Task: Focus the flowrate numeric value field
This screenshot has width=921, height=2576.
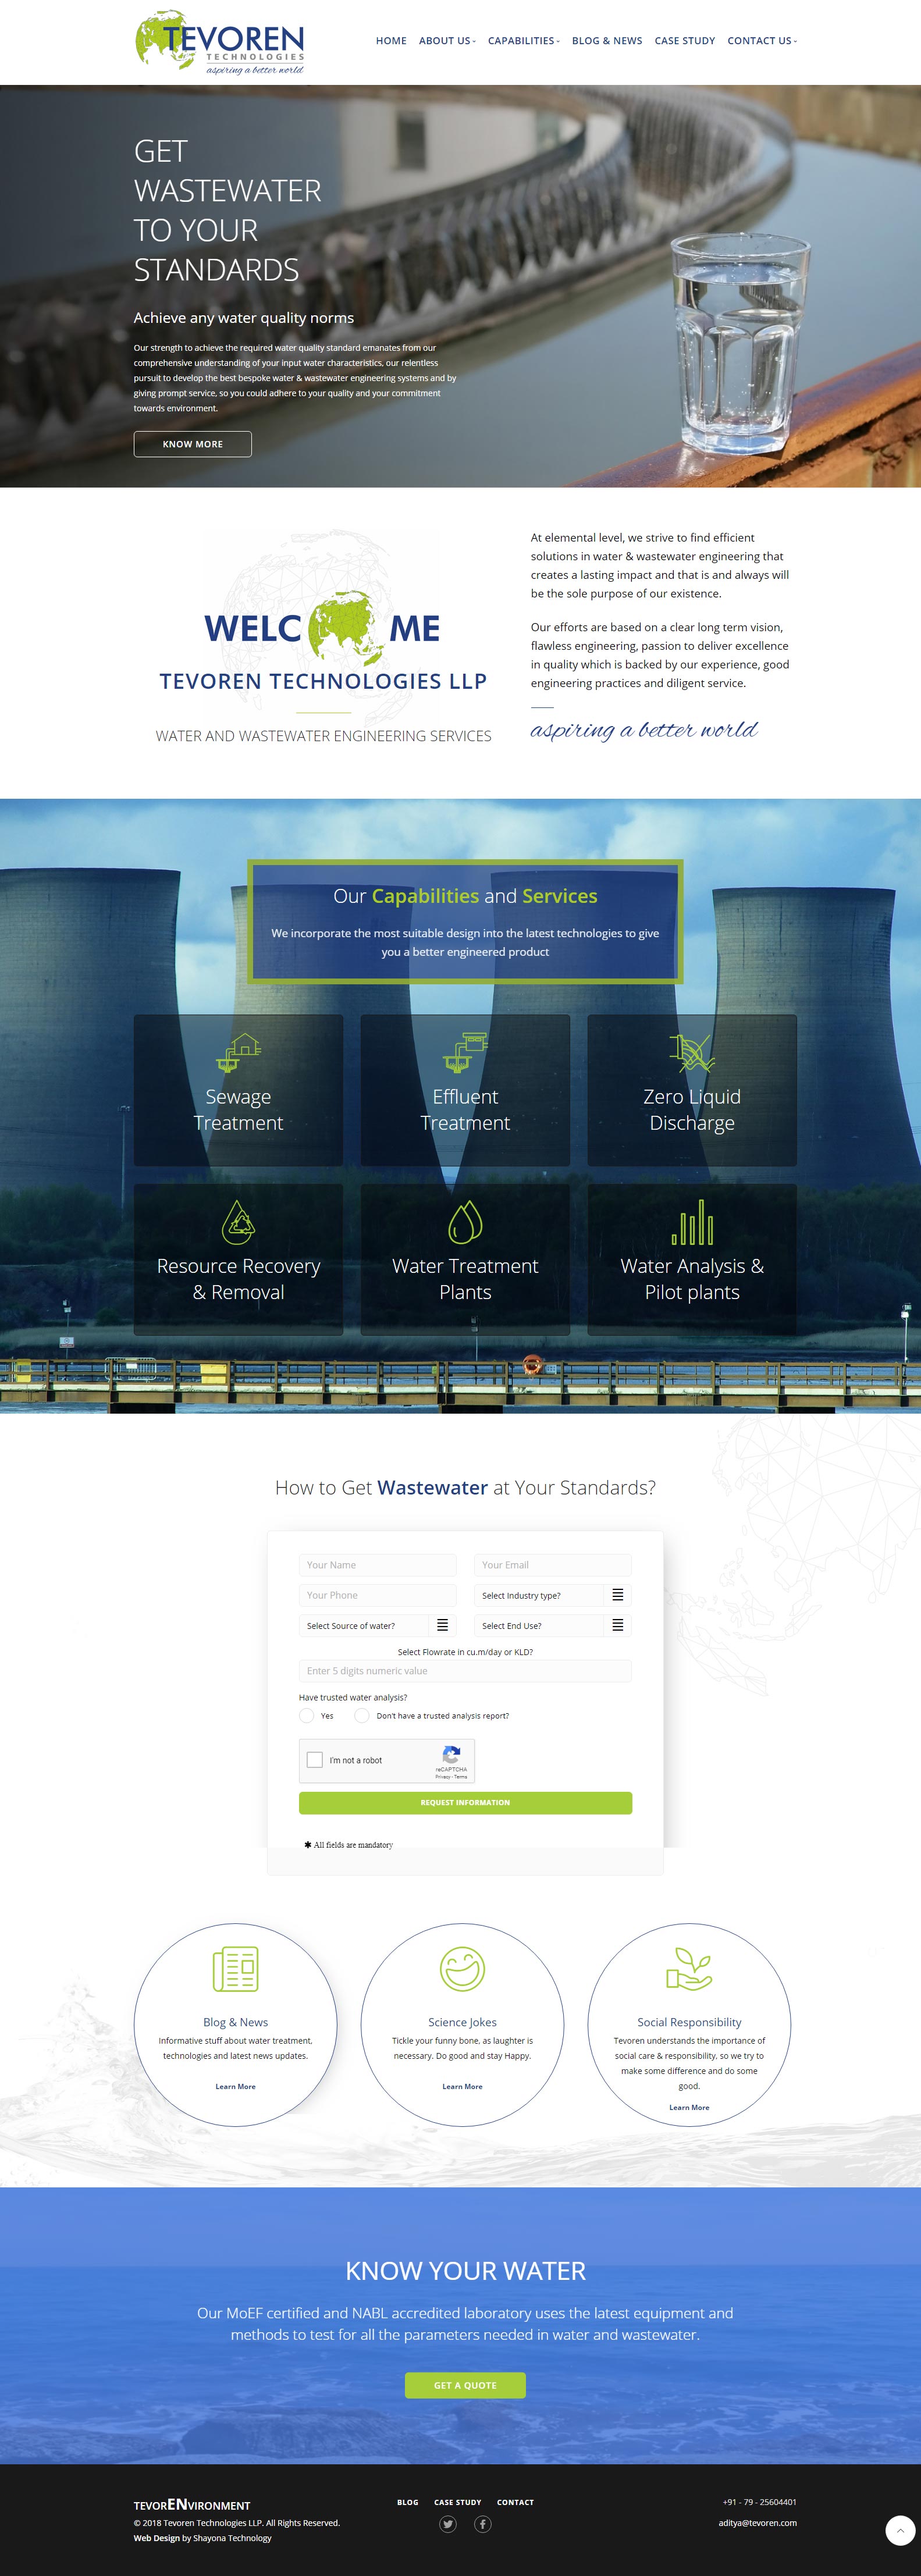Action: [465, 1670]
